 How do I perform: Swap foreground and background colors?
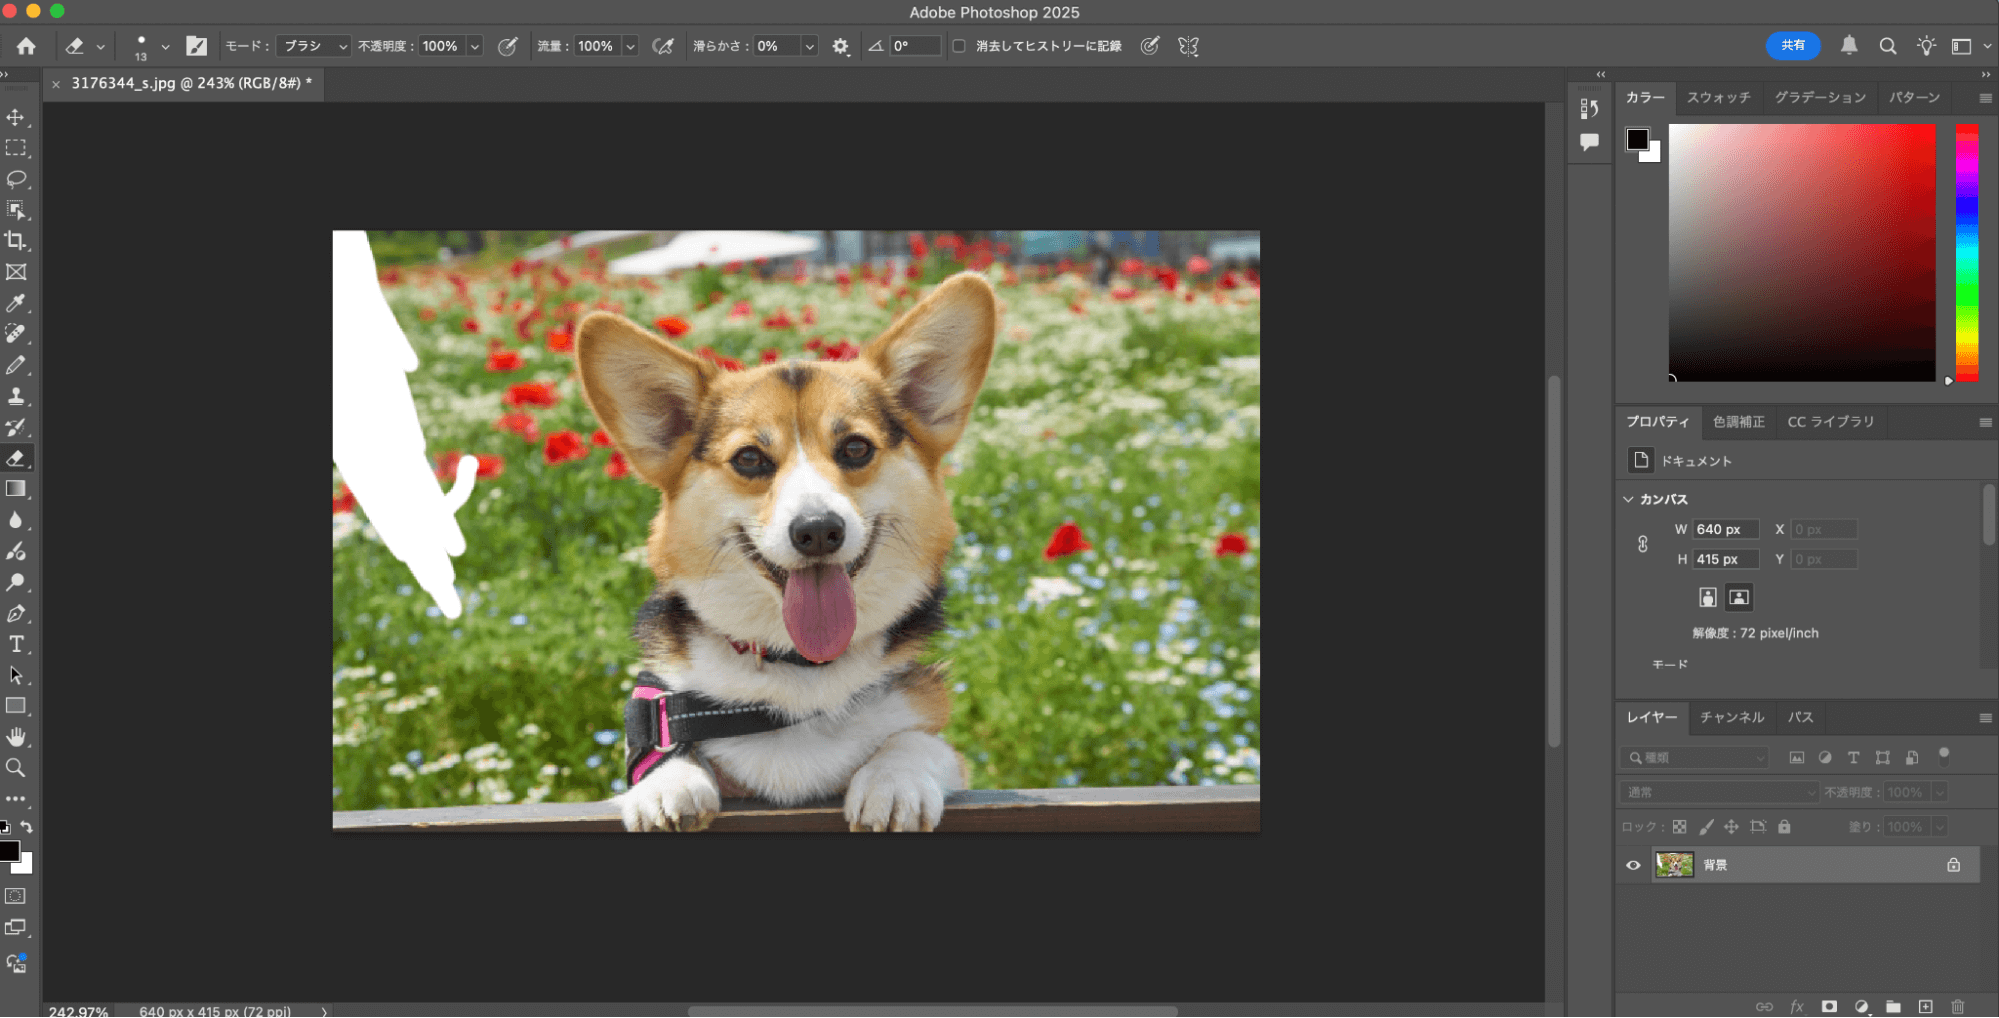(27, 827)
